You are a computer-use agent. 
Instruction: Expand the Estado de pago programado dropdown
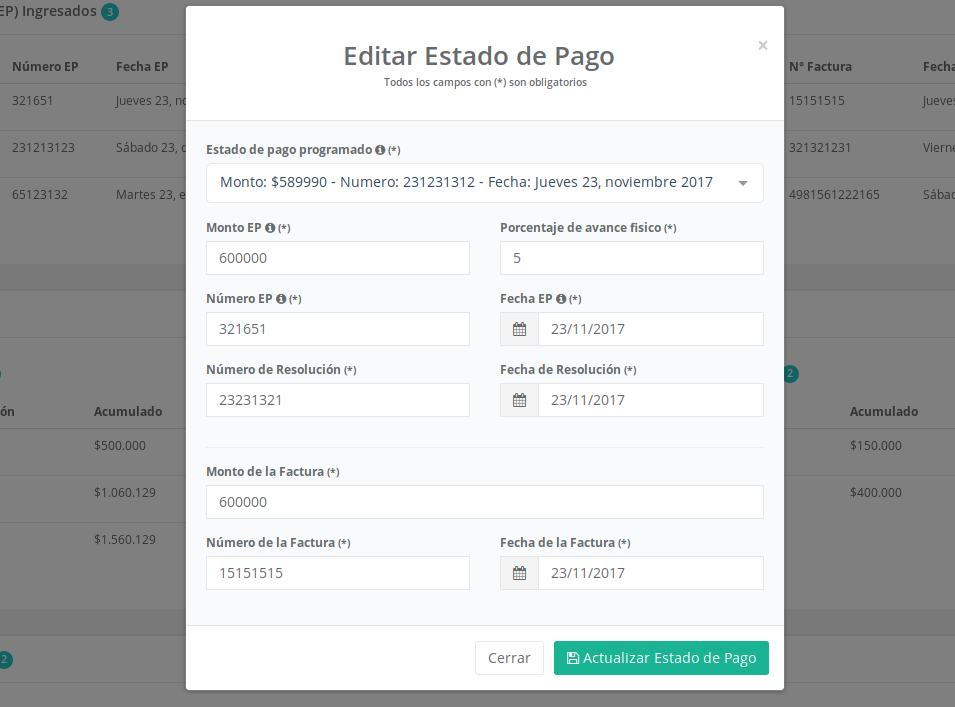470,183
